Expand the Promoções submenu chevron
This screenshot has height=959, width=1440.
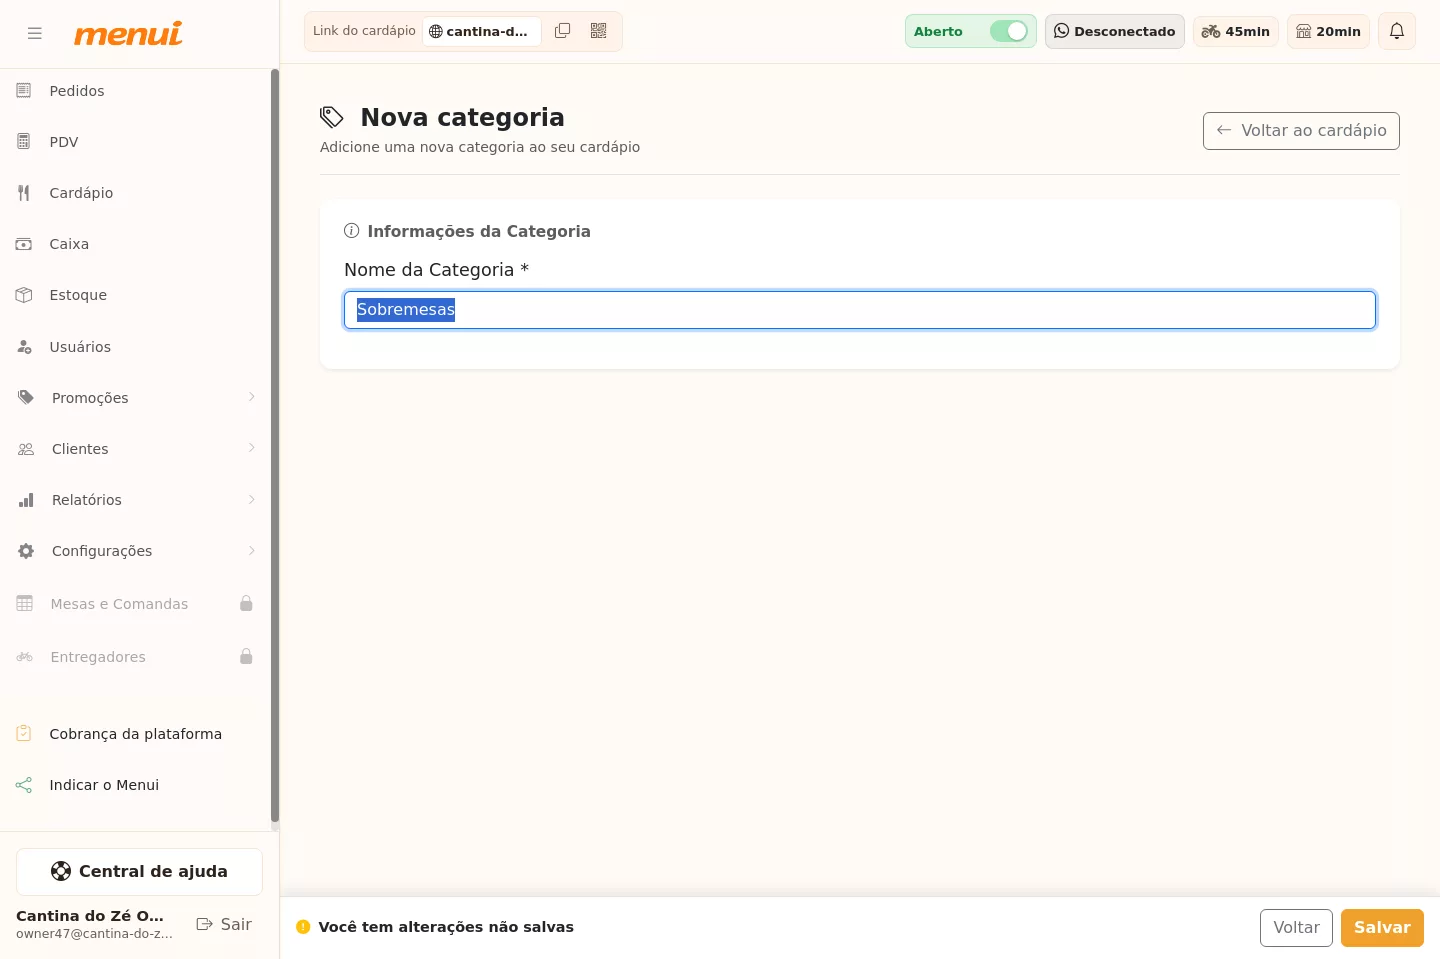click(x=252, y=397)
